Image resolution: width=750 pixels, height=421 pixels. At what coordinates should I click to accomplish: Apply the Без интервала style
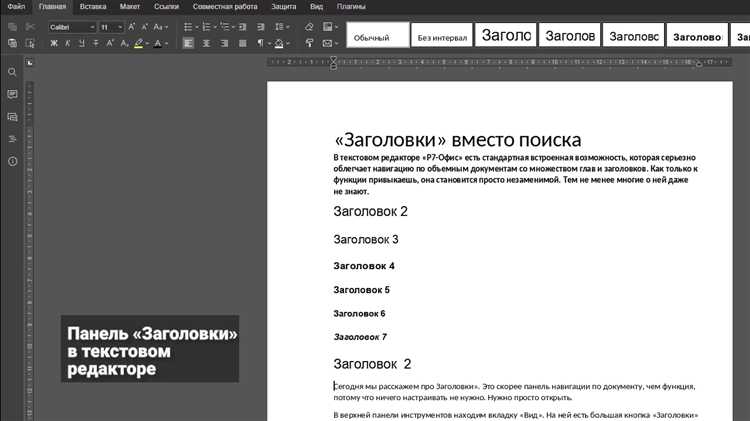click(442, 35)
